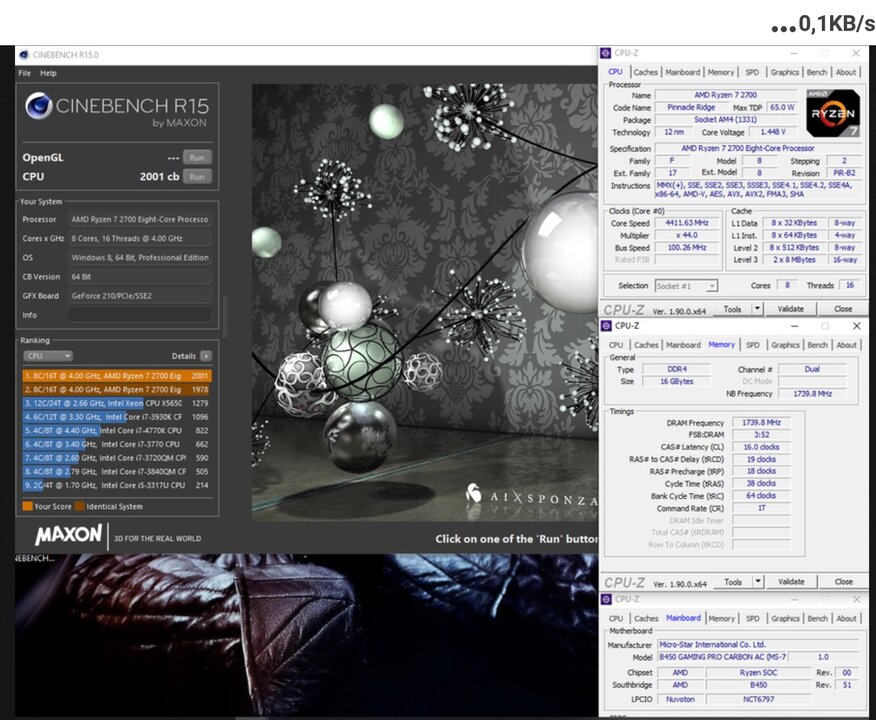Run the CPU benchmark
Image resolution: width=876 pixels, height=720 pixels.
(197, 177)
